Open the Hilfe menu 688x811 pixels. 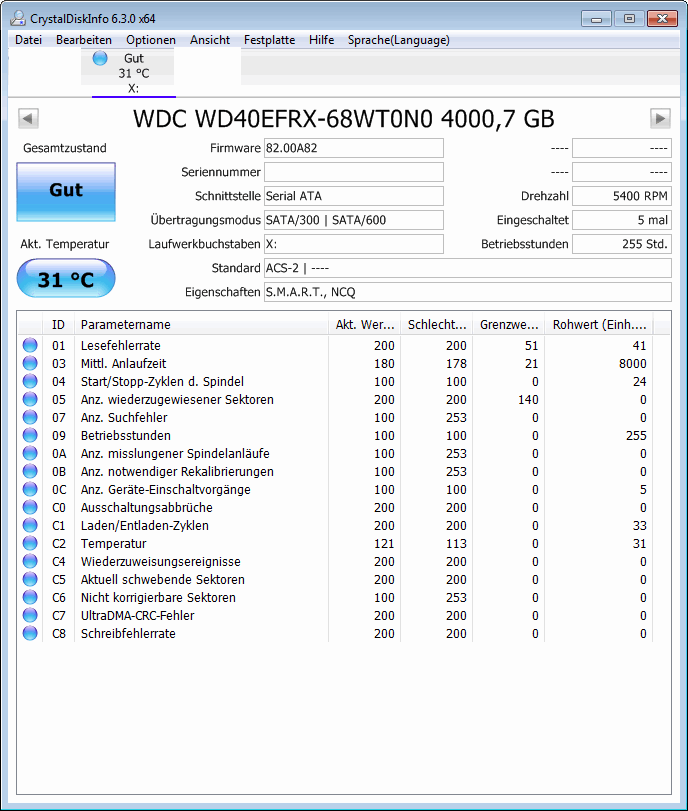[321, 40]
